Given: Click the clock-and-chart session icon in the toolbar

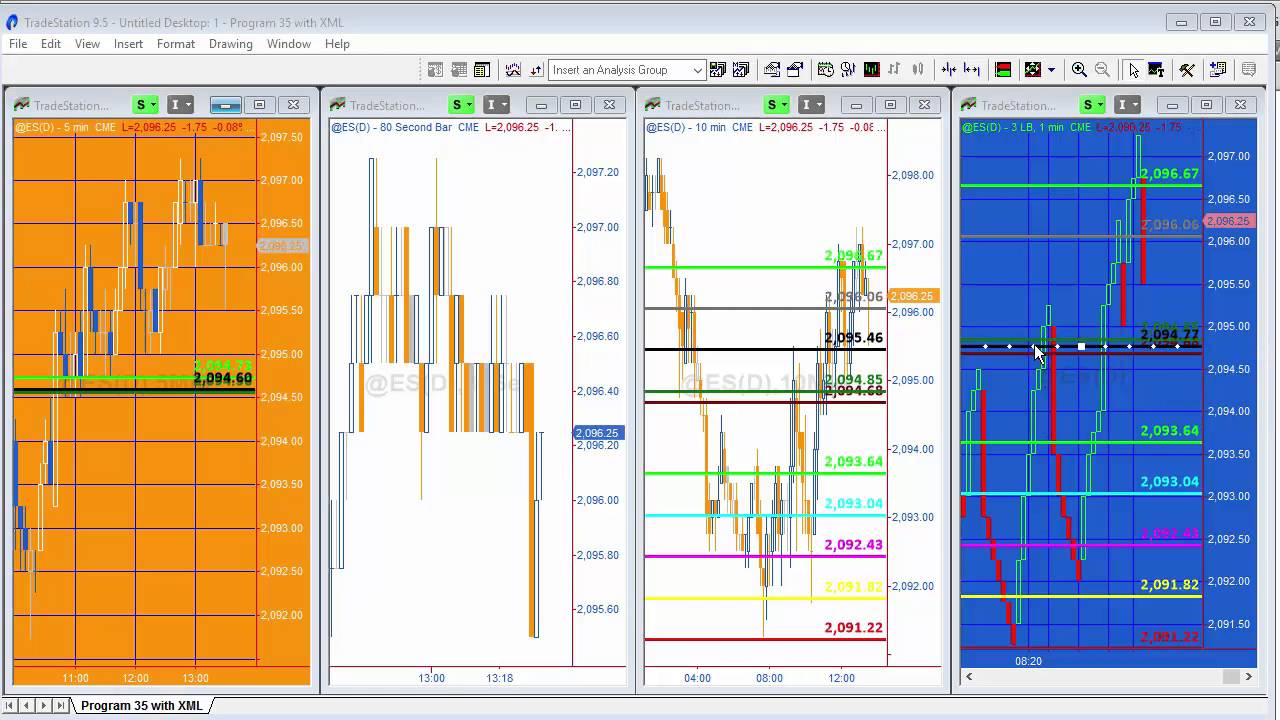Looking at the screenshot, I should pyautogui.click(x=826, y=70).
